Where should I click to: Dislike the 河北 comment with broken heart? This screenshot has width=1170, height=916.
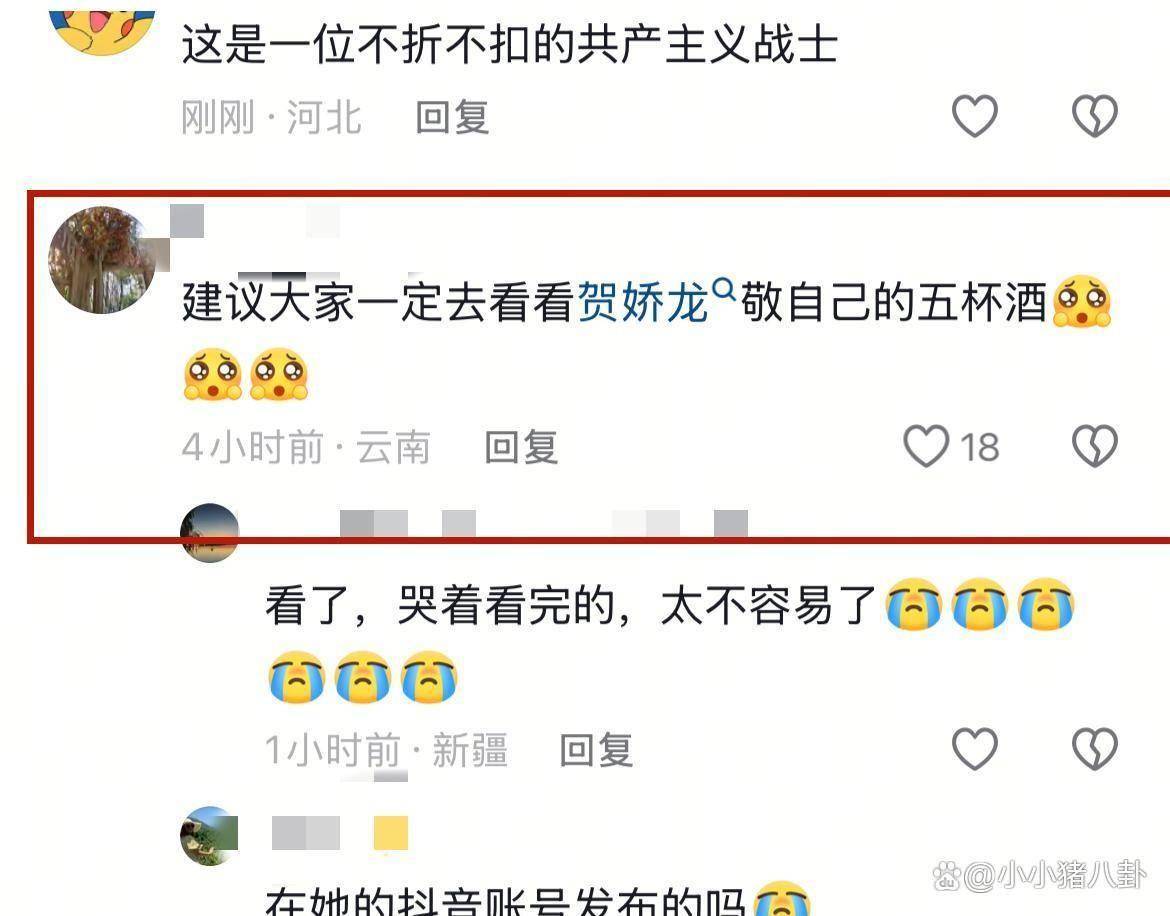[1095, 116]
